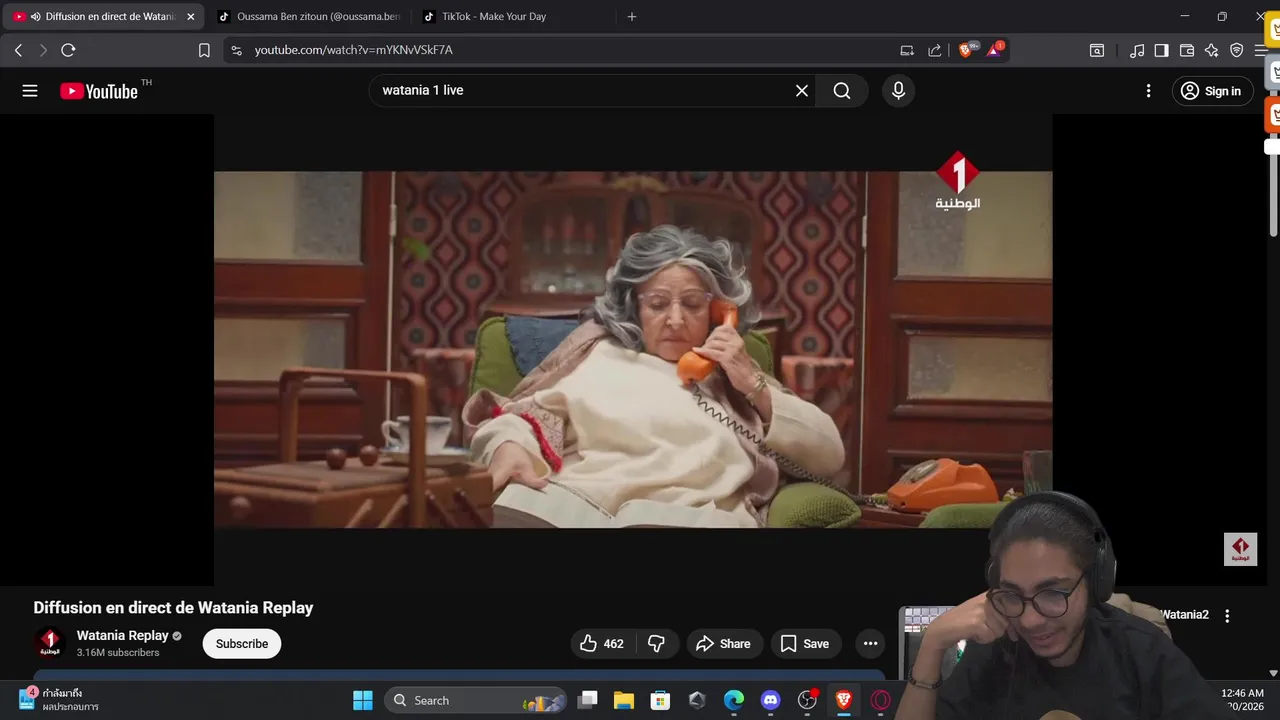
Task: Click the video player to pause
Action: click(633, 350)
